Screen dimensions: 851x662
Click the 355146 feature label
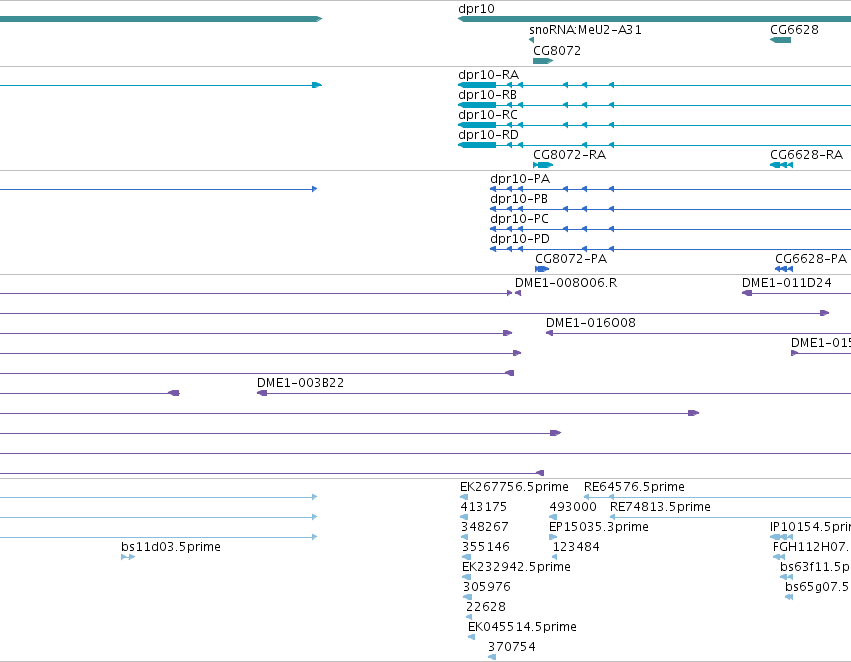[x=486, y=547]
